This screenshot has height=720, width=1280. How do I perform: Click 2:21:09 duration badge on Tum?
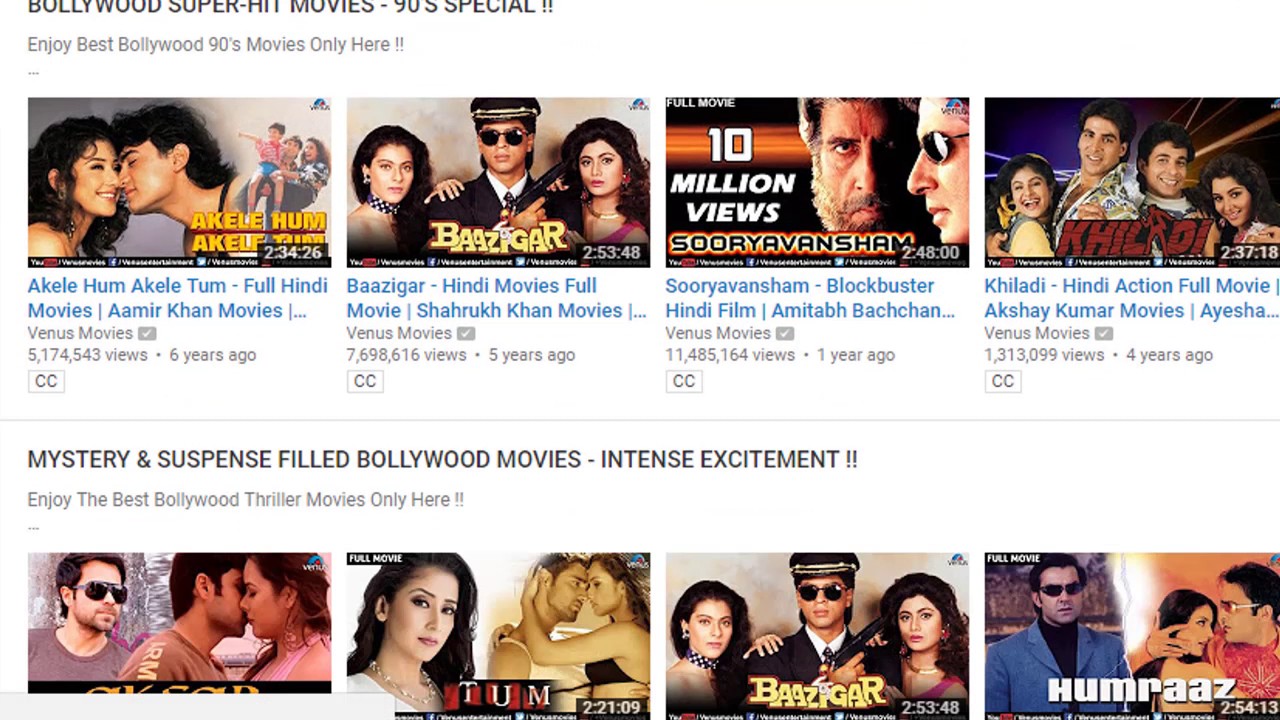pos(612,708)
